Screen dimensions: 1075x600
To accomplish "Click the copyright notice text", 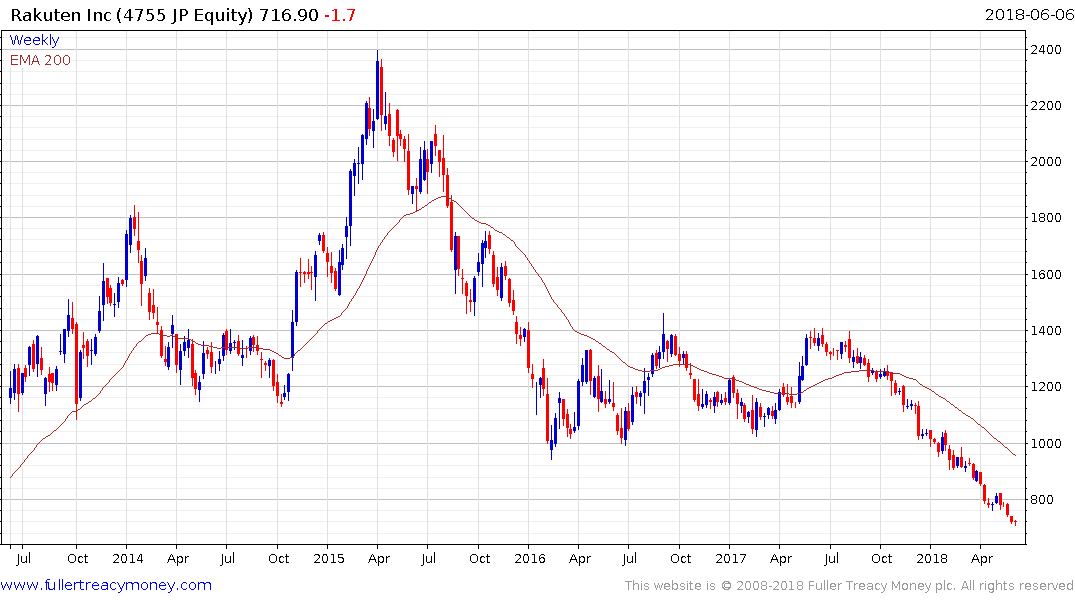I will (x=849, y=586).
